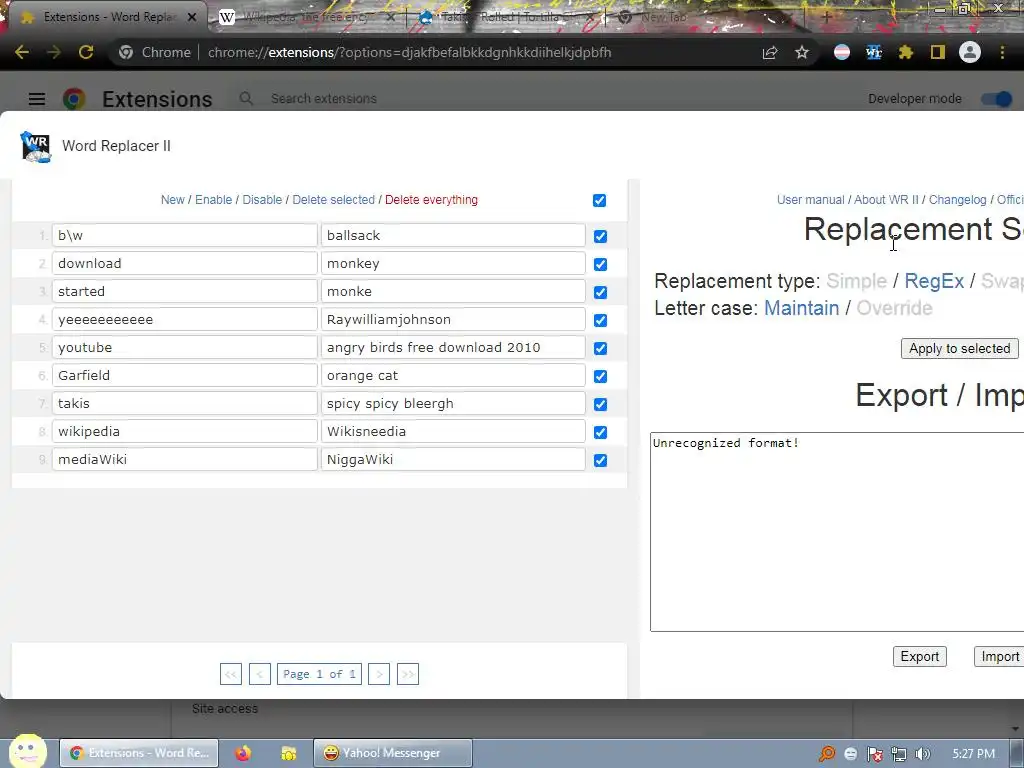Open the Changelog link

coord(957,200)
